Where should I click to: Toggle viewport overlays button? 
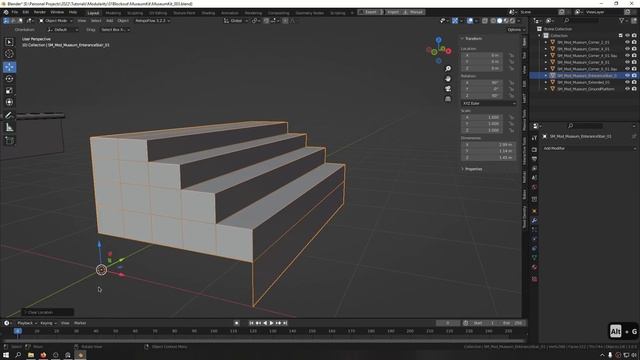click(470, 21)
